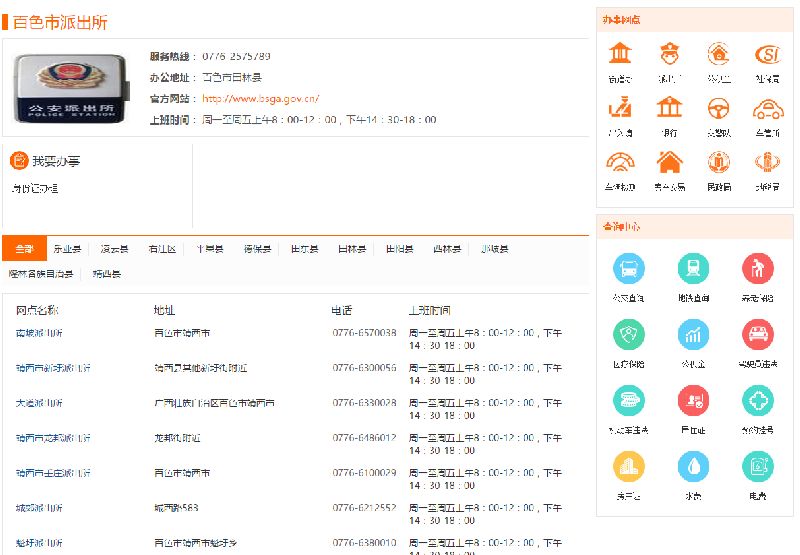Viewport: 800px width, 555px height.
Task: Open the 公交查询 bus query icon
Action: pyautogui.click(x=629, y=268)
